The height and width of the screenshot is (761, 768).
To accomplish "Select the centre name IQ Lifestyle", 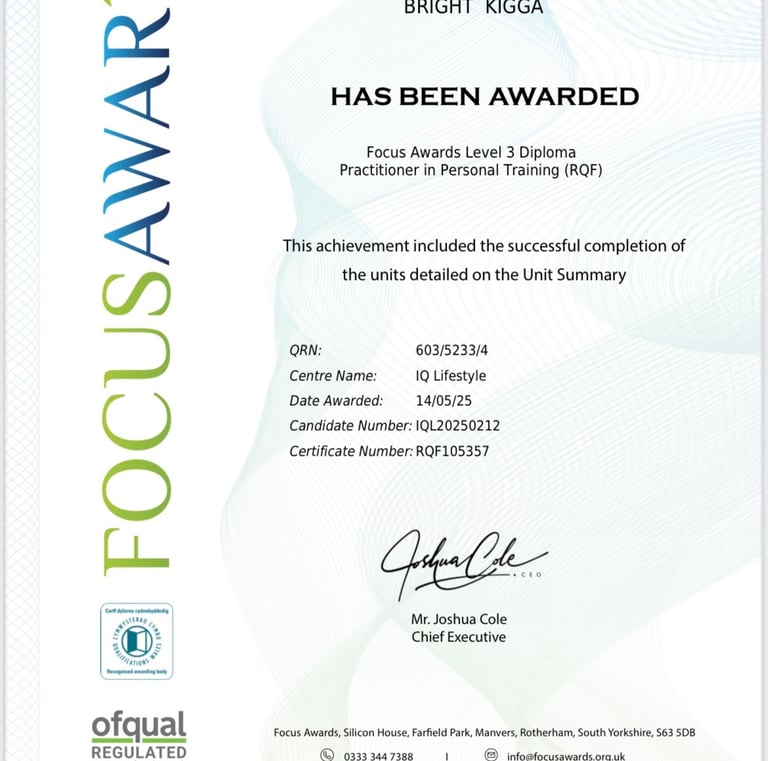I will point(451,376).
